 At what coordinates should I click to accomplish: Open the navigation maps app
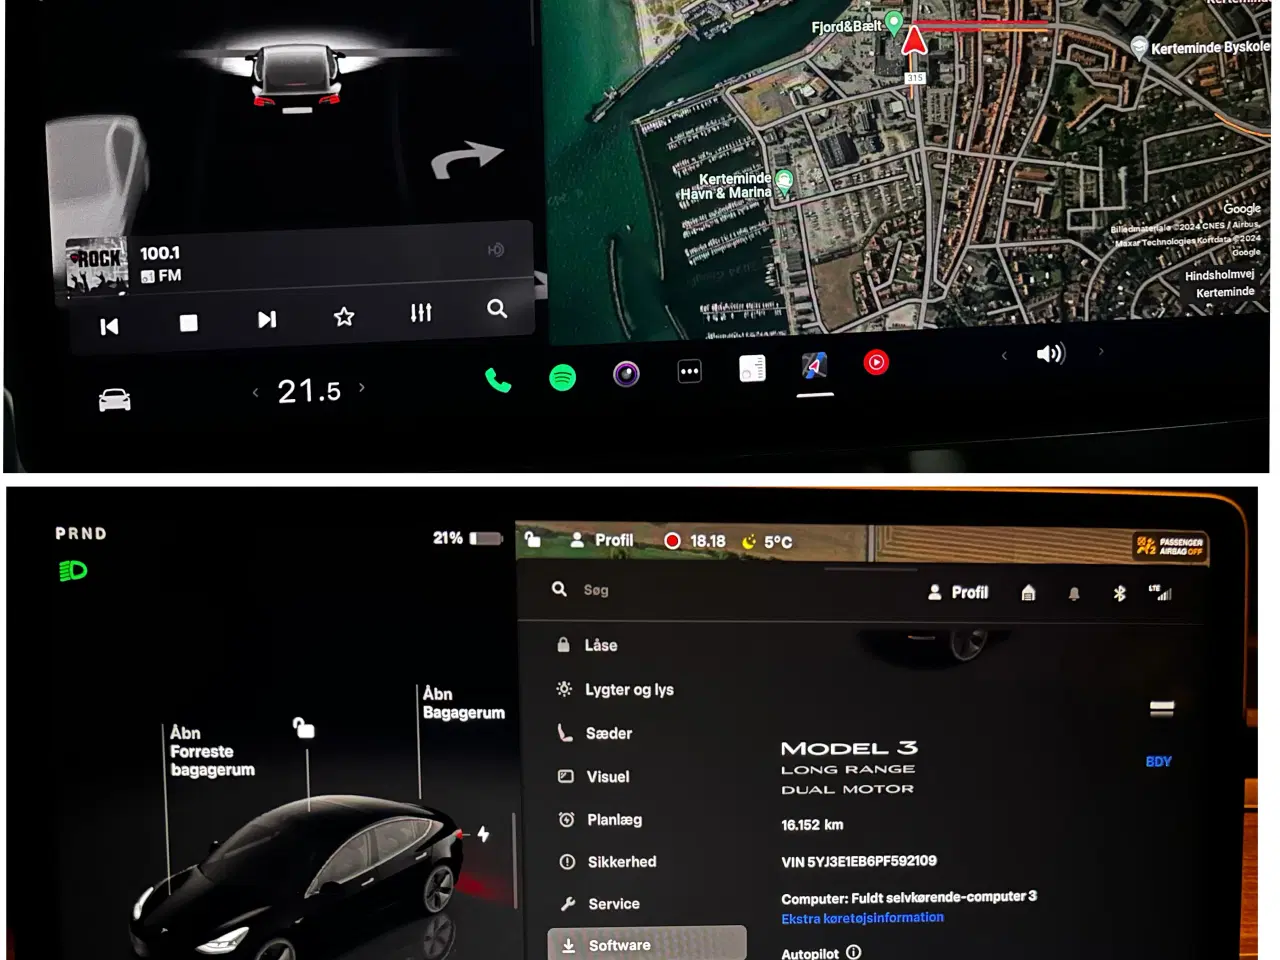815,366
